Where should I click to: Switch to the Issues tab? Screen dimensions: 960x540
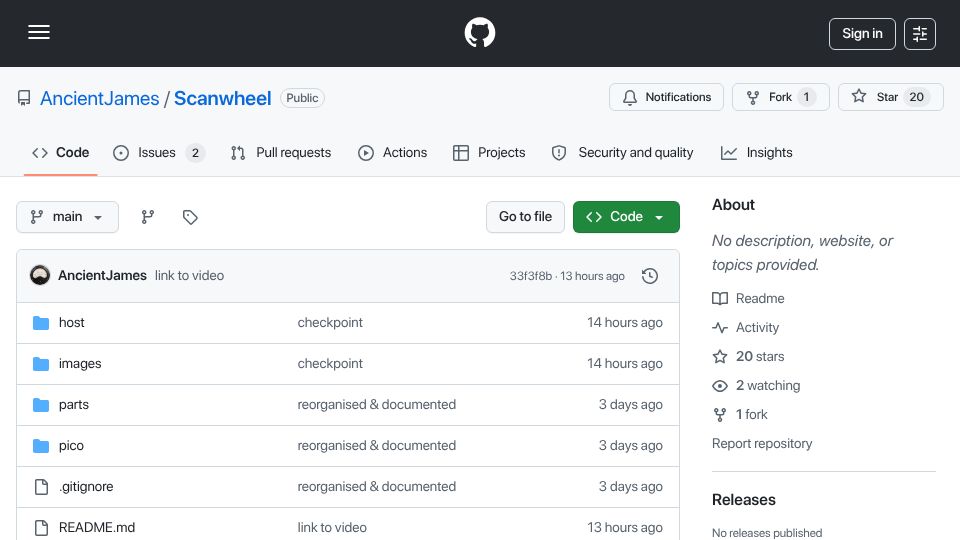pos(159,152)
